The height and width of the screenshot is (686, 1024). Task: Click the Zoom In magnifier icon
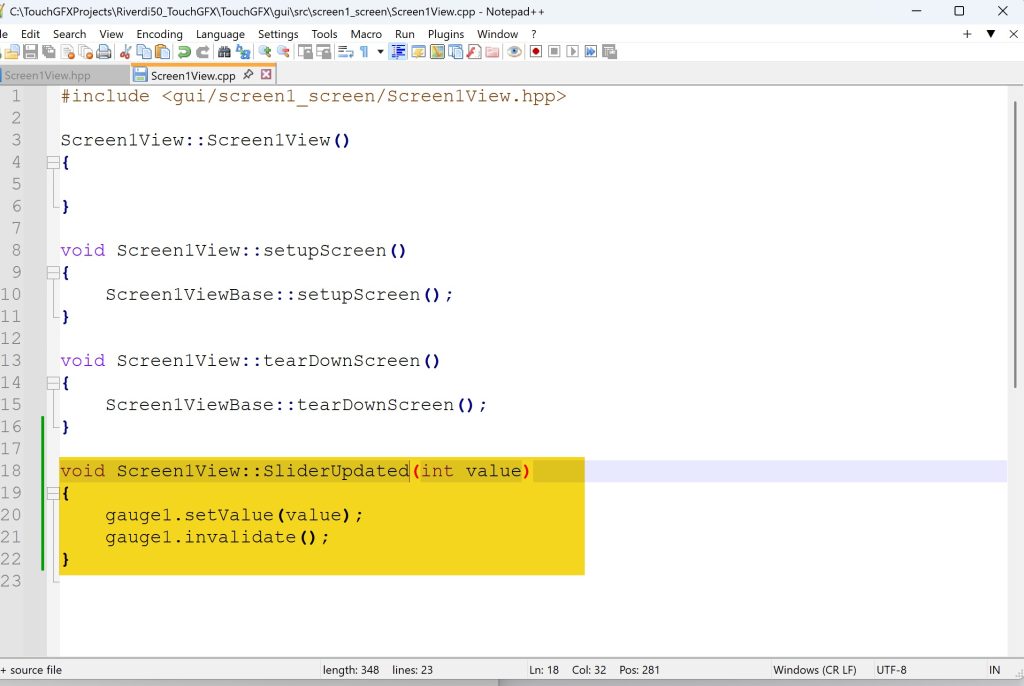[264, 51]
